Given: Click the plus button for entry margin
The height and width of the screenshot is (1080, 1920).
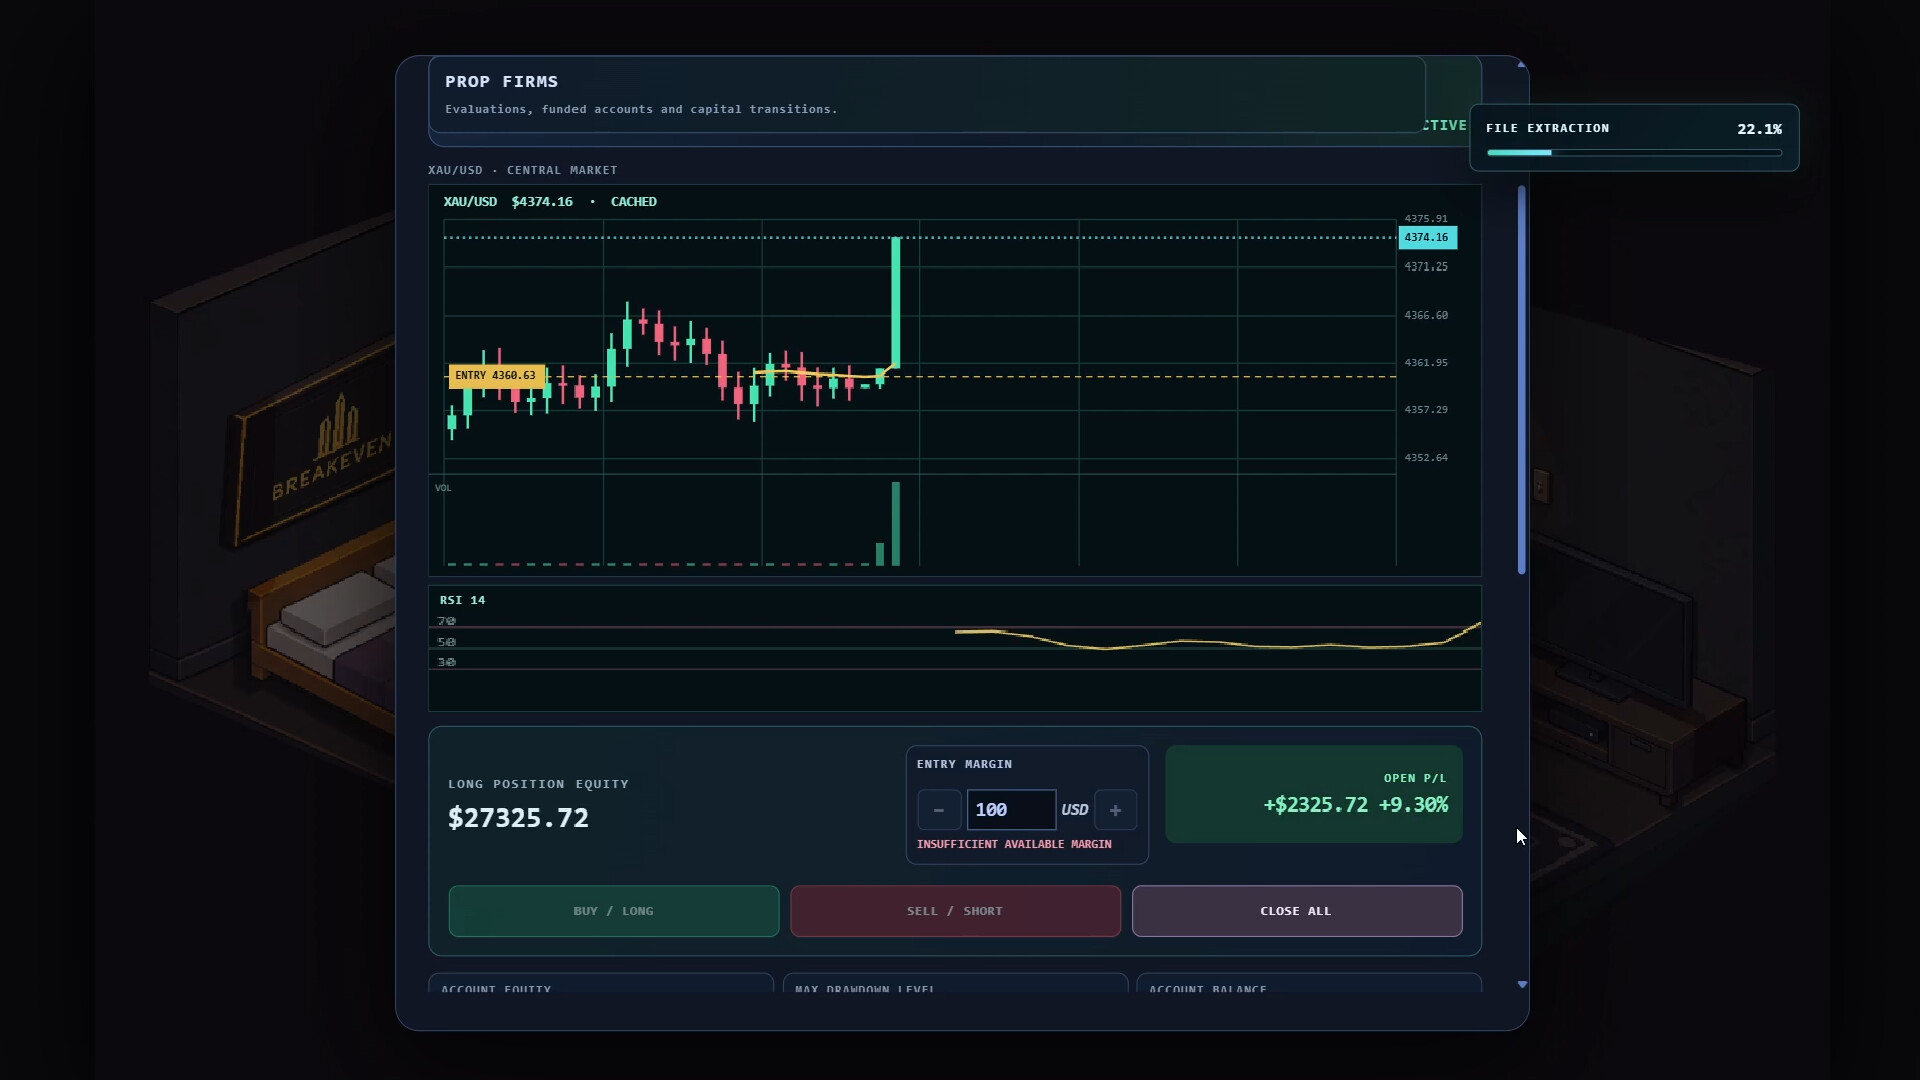Looking at the screenshot, I should click(x=1115, y=810).
